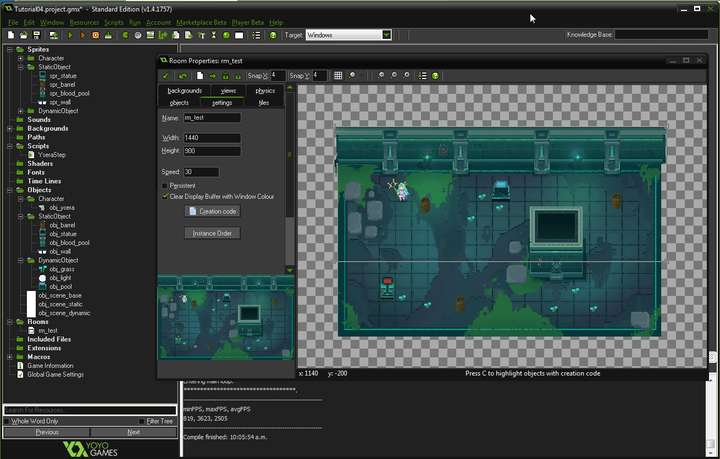Select obj_scene_dynamic in resource tree
This screenshot has width=720, height=459.
(64, 313)
